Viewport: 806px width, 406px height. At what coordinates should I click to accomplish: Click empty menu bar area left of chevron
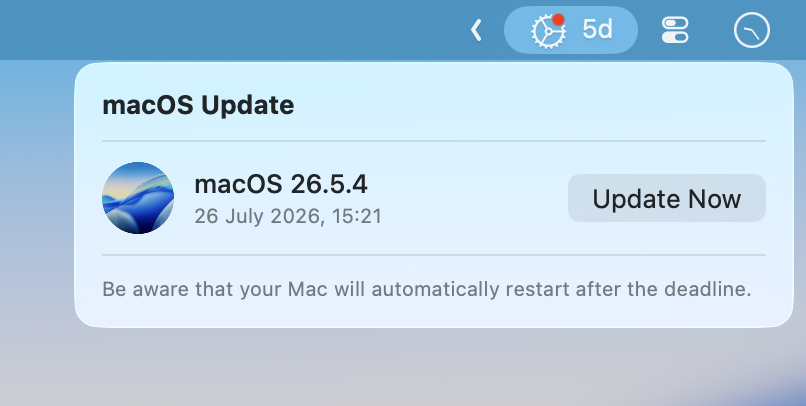click(231, 30)
